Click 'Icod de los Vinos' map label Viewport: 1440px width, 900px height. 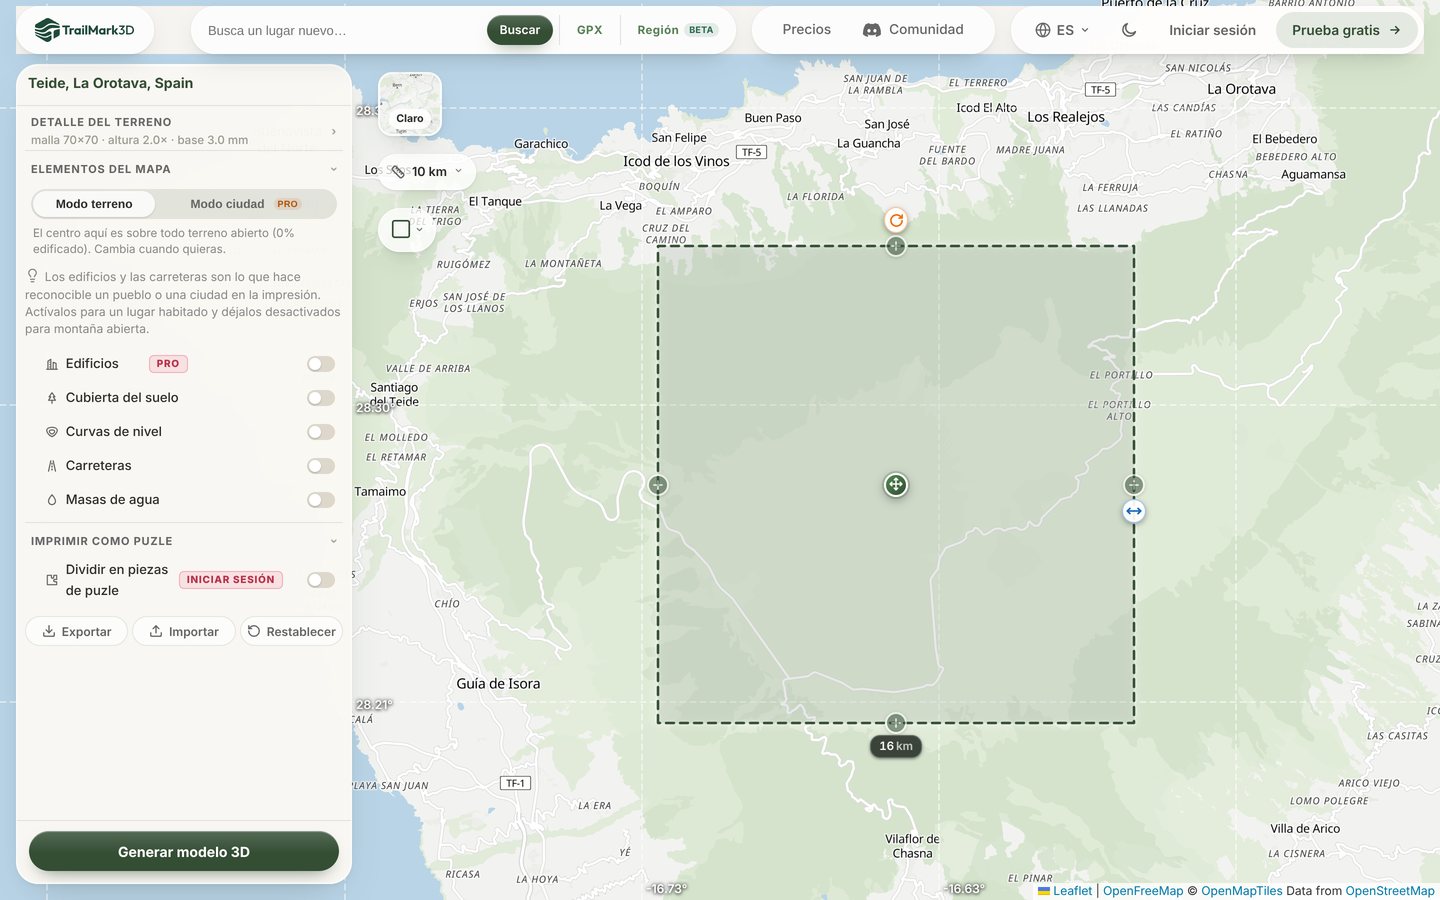(676, 161)
